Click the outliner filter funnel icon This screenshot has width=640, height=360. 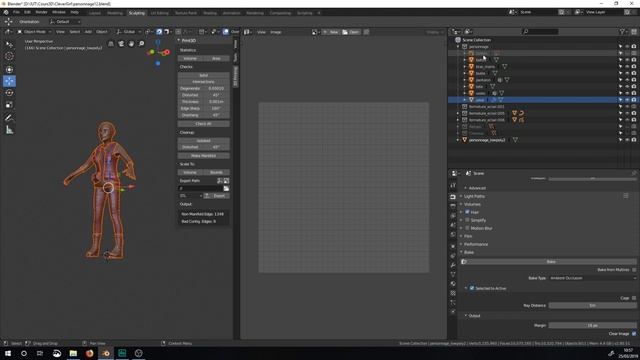click(622, 31)
